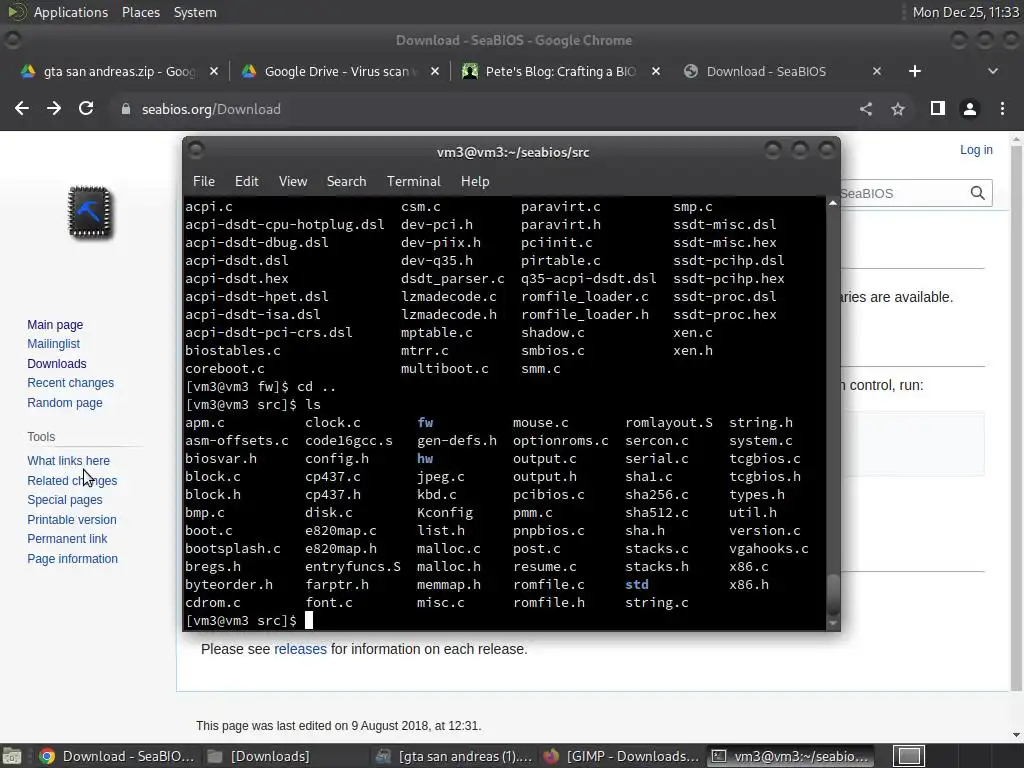The height and width of the screenshot is (768, 1024).
Task: Click the hw directory in terminal listing
Action: click(x=425, y=458)
